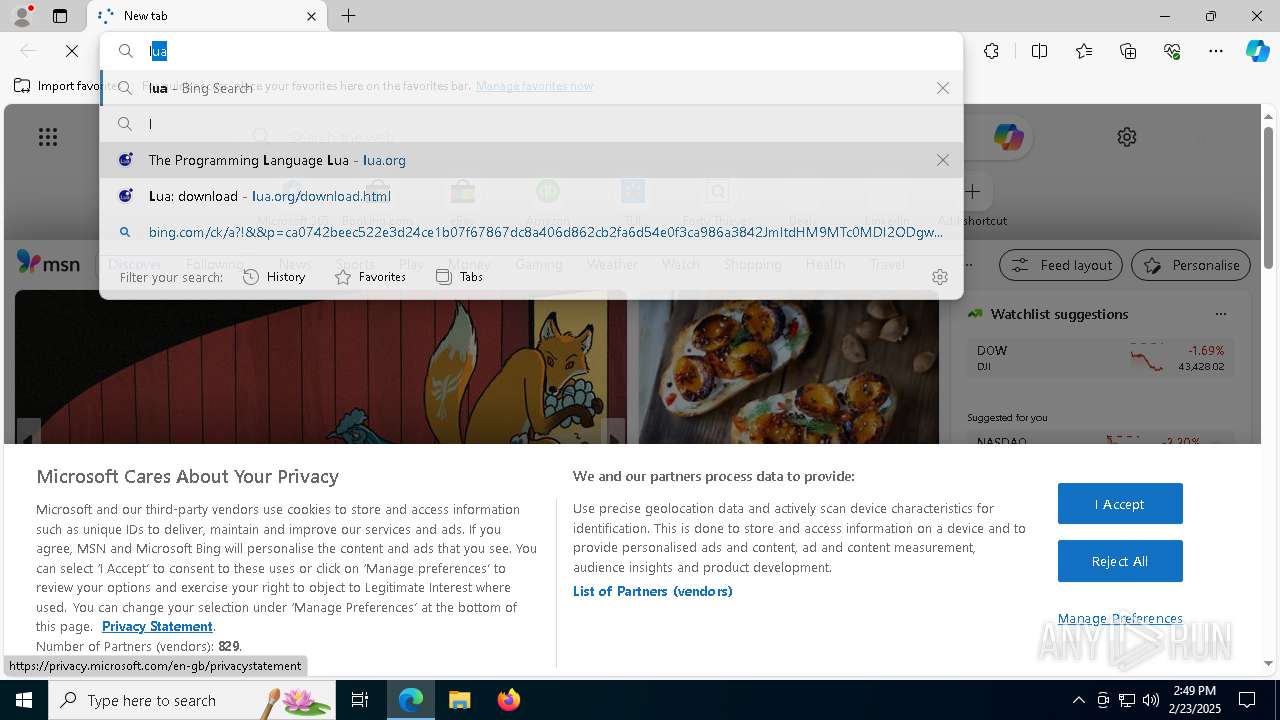This screenshot has height=720, width=1280.
Task: Click Reject All button
Action: coord(1120,561)
